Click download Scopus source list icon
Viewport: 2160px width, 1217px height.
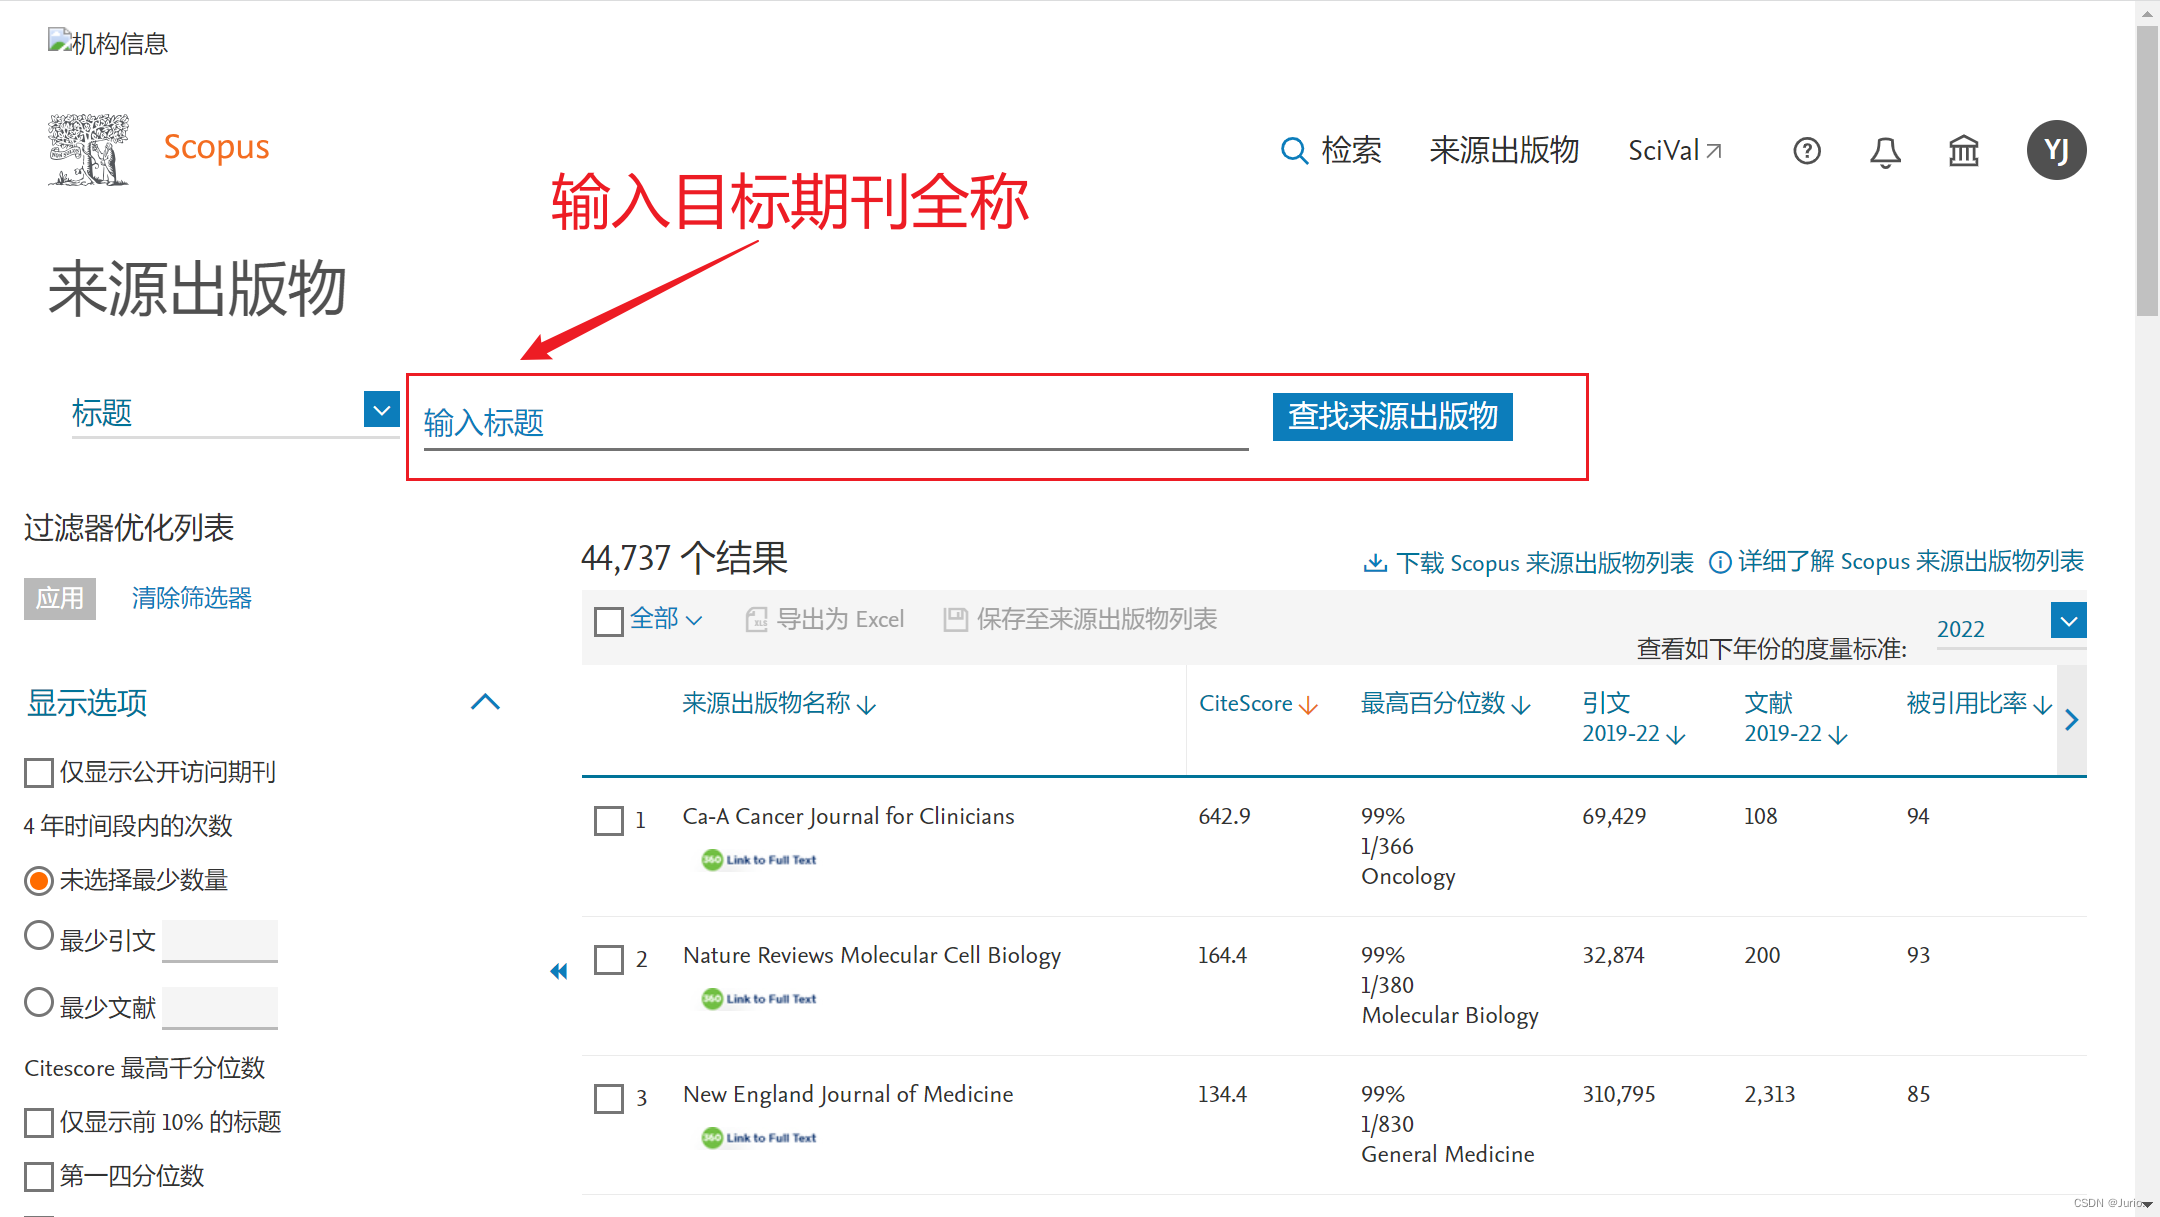pyautogui.click(x=1375, y=563)
